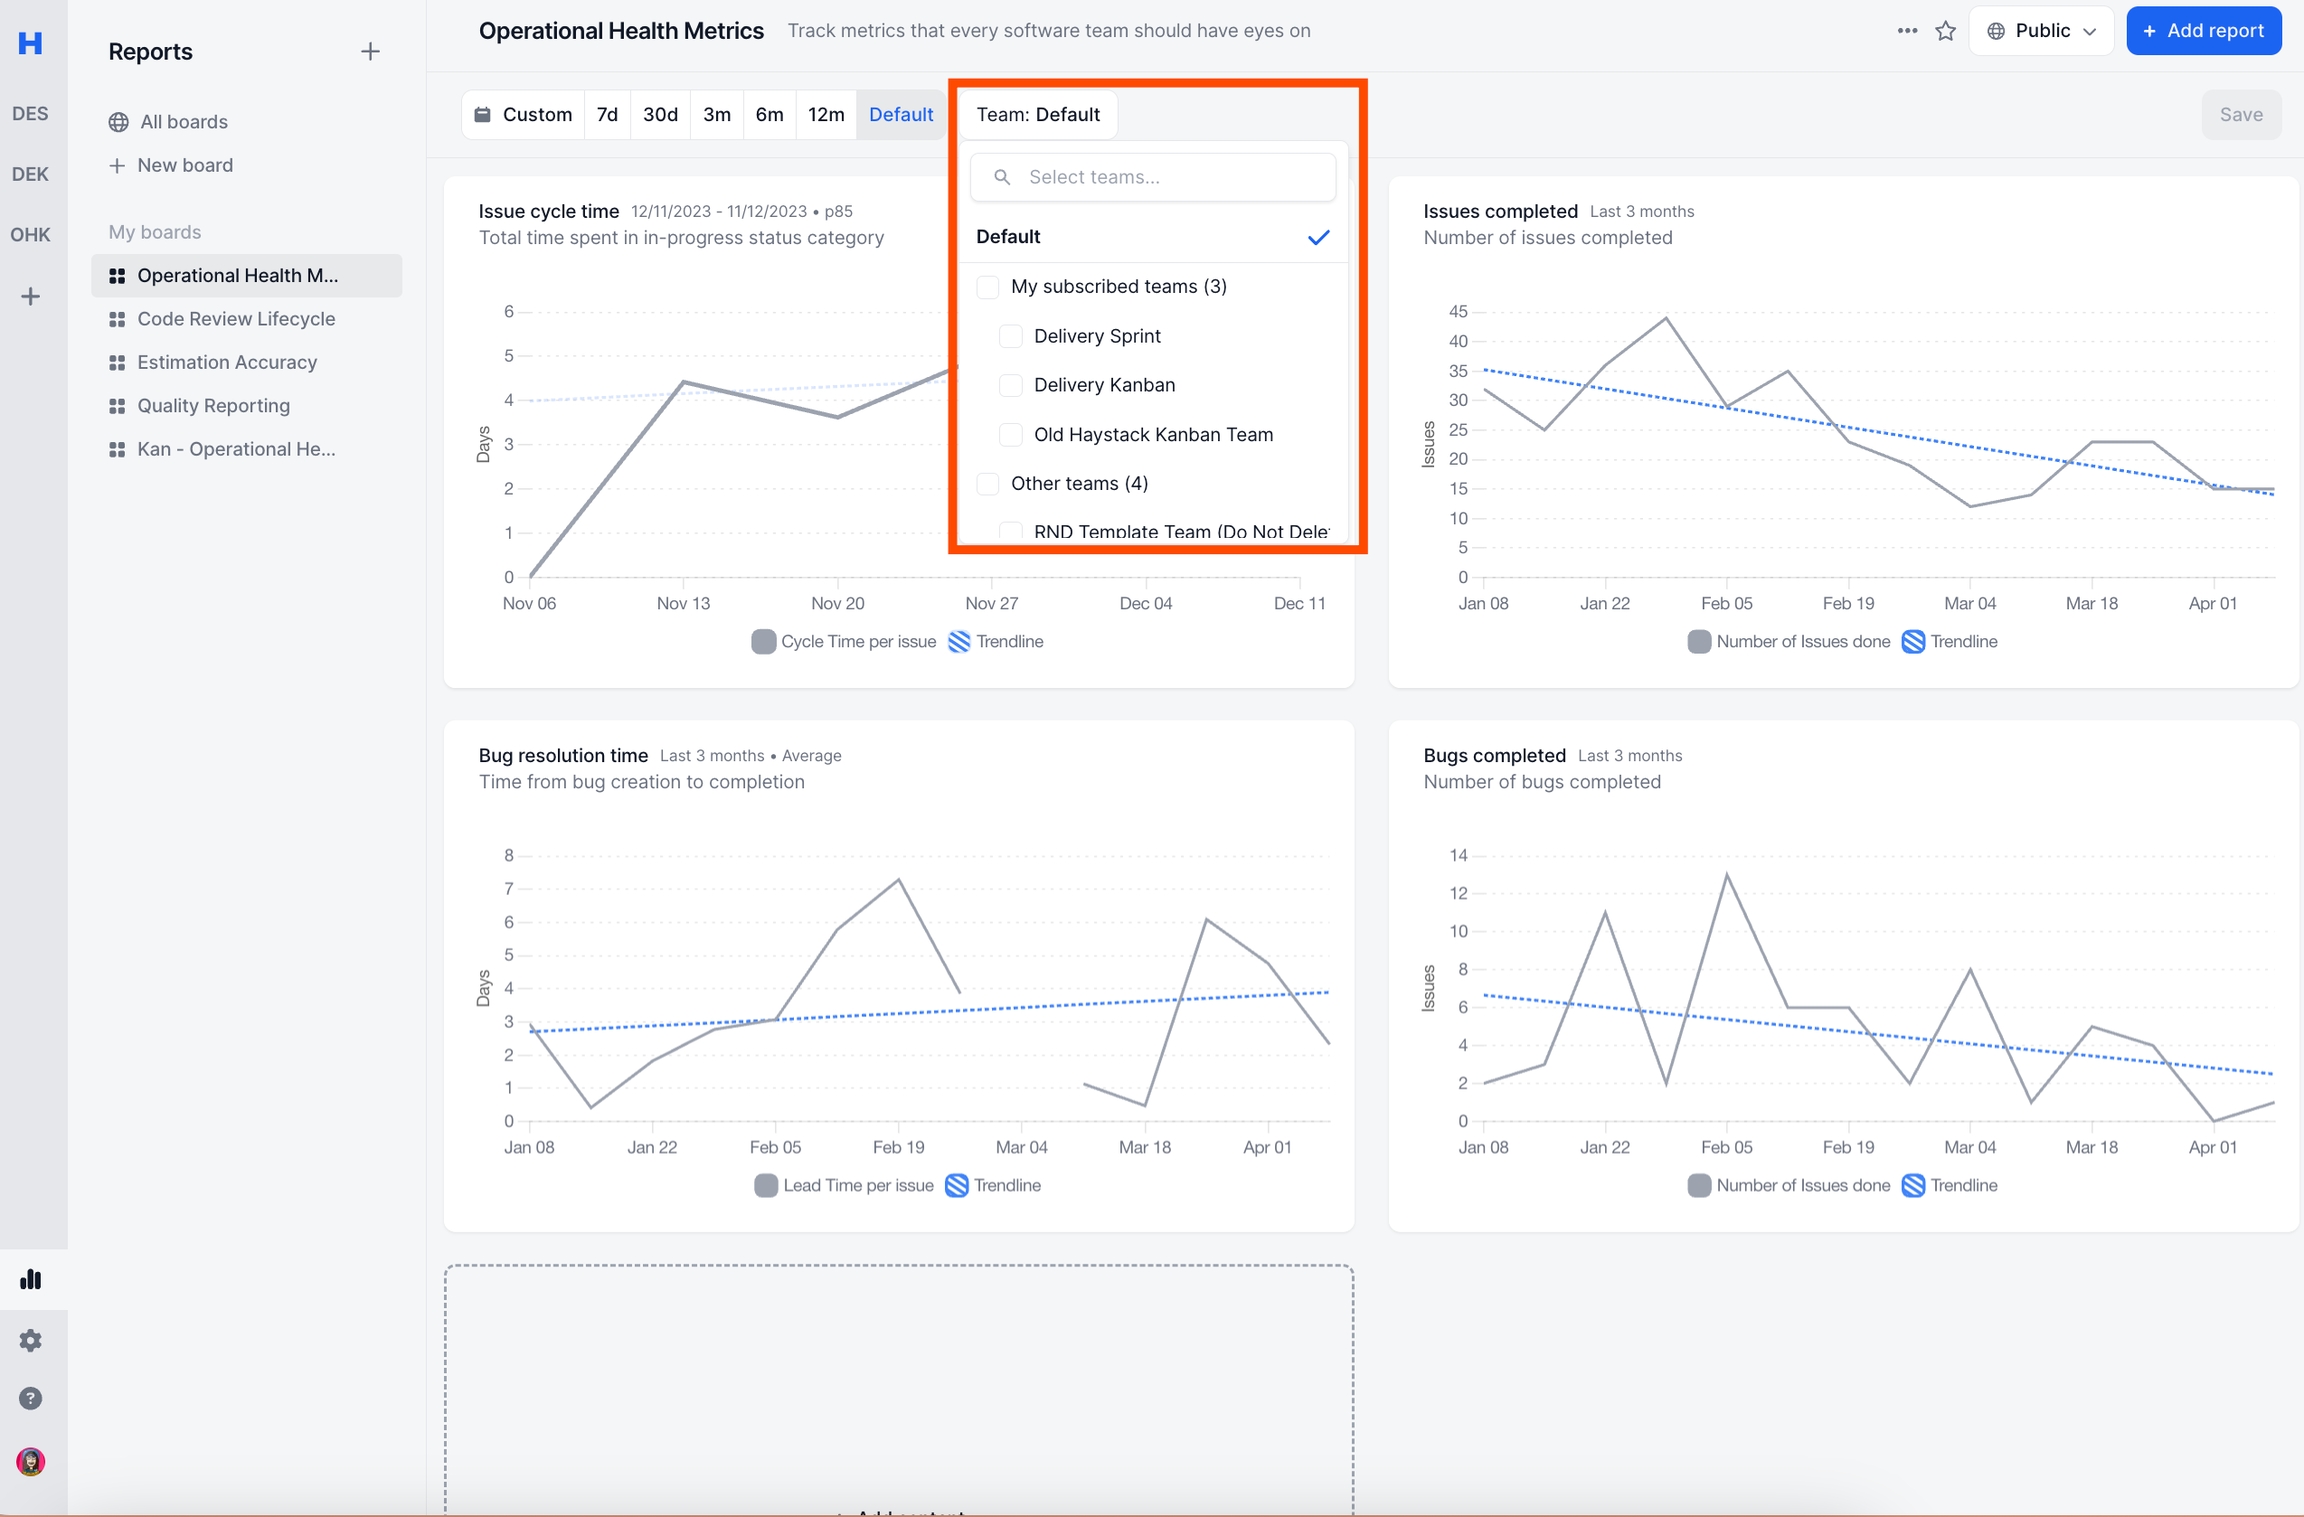The height and width of the screenshot is (1517, 2304).
Task: Check the Delivery Sprint team checkbox
Action: [x=1010, y=336]
